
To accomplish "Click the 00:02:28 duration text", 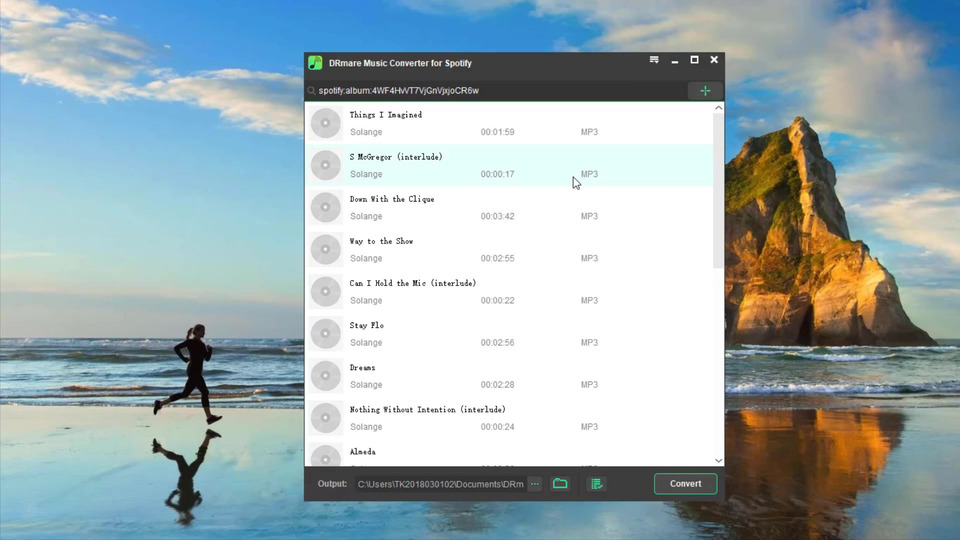I will (497, 384).
